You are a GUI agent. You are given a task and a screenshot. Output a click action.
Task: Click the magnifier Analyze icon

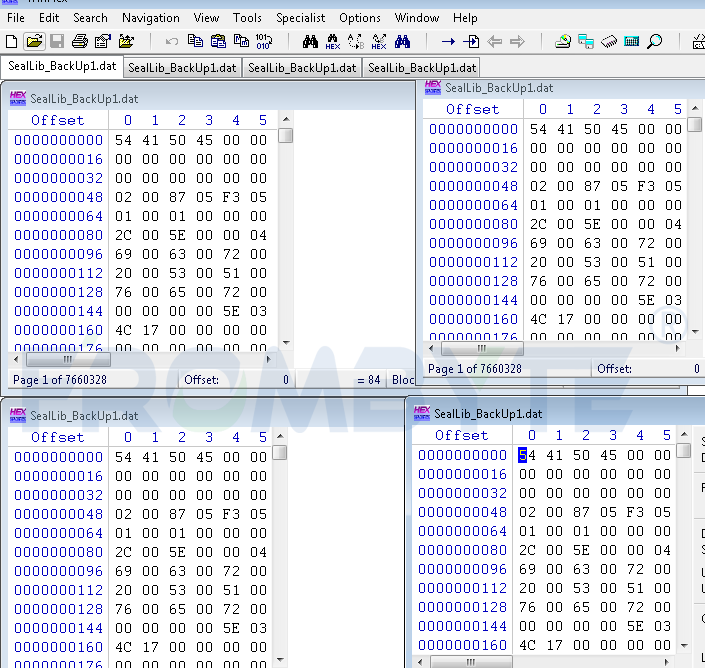click(655, 42)
